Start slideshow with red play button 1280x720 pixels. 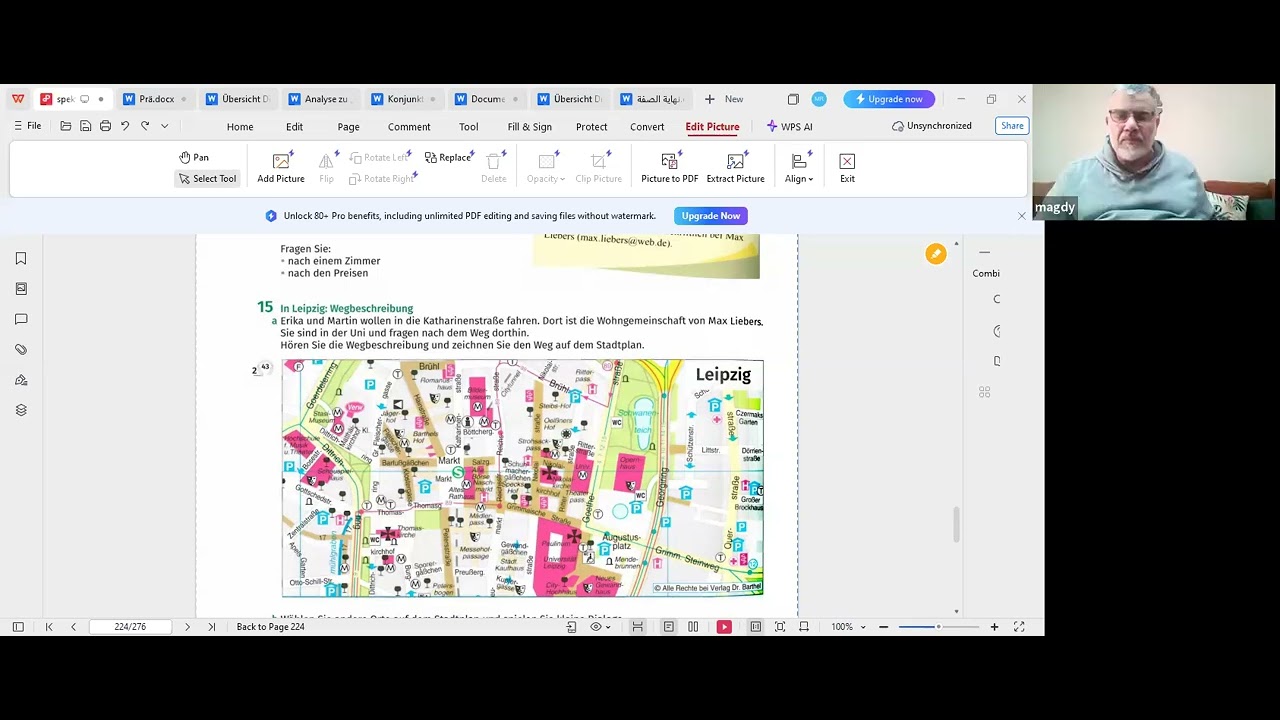tap(724, 627)
